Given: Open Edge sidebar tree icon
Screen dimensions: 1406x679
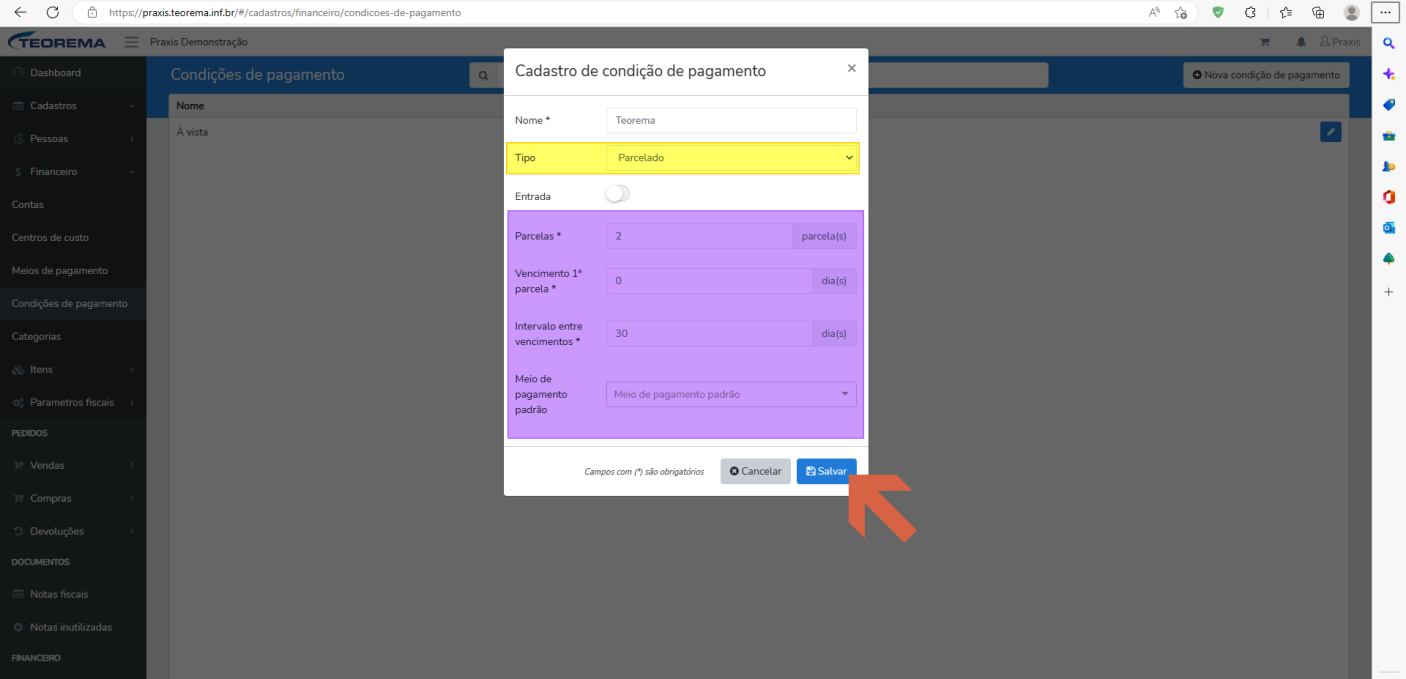Looking at the screenshot, I should pos(1389,259).
